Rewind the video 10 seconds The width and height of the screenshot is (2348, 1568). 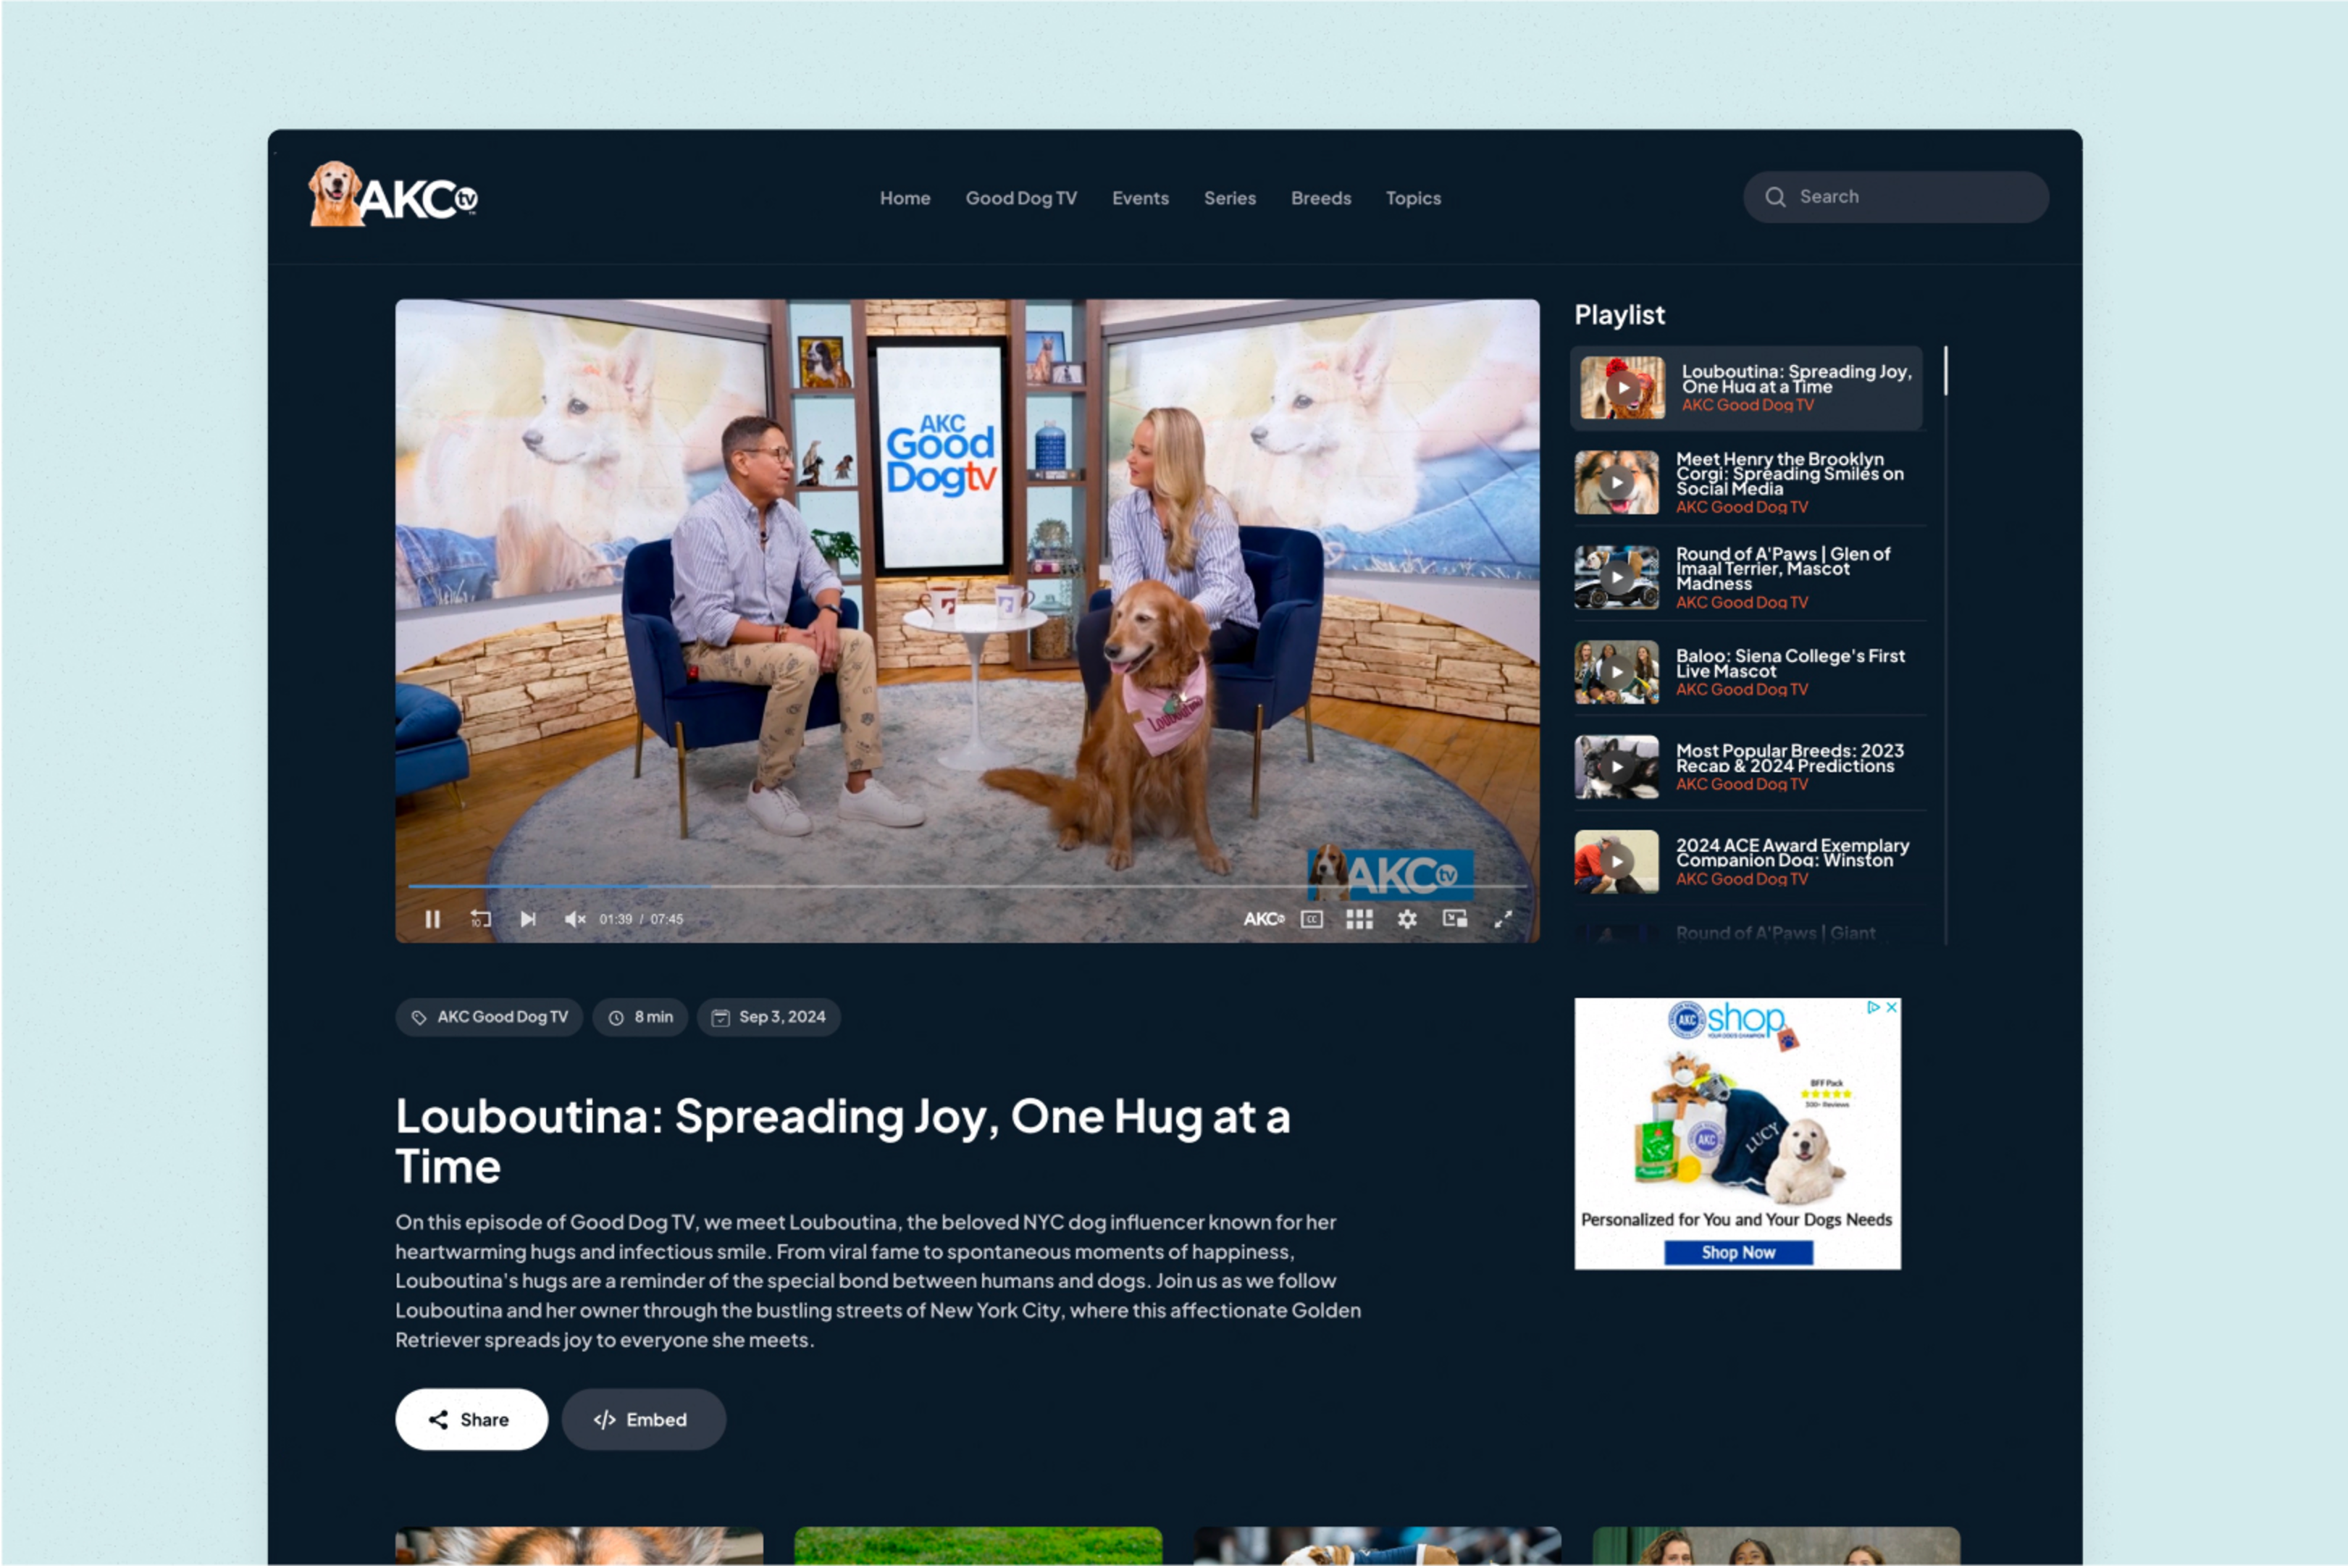[481, 918]
